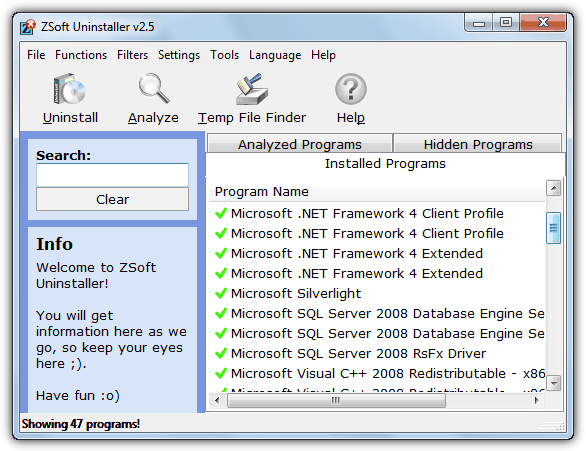Screen dimensions: 586x451
Task: Select the first Microsoft .NET Framework 4 Extended row
Action: coord(377,253)
